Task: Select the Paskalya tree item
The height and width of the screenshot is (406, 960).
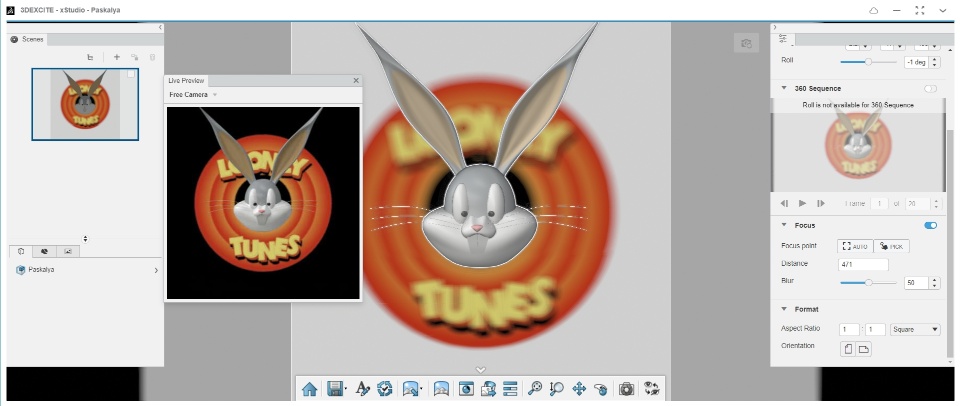Action: [x=86, y=270]
